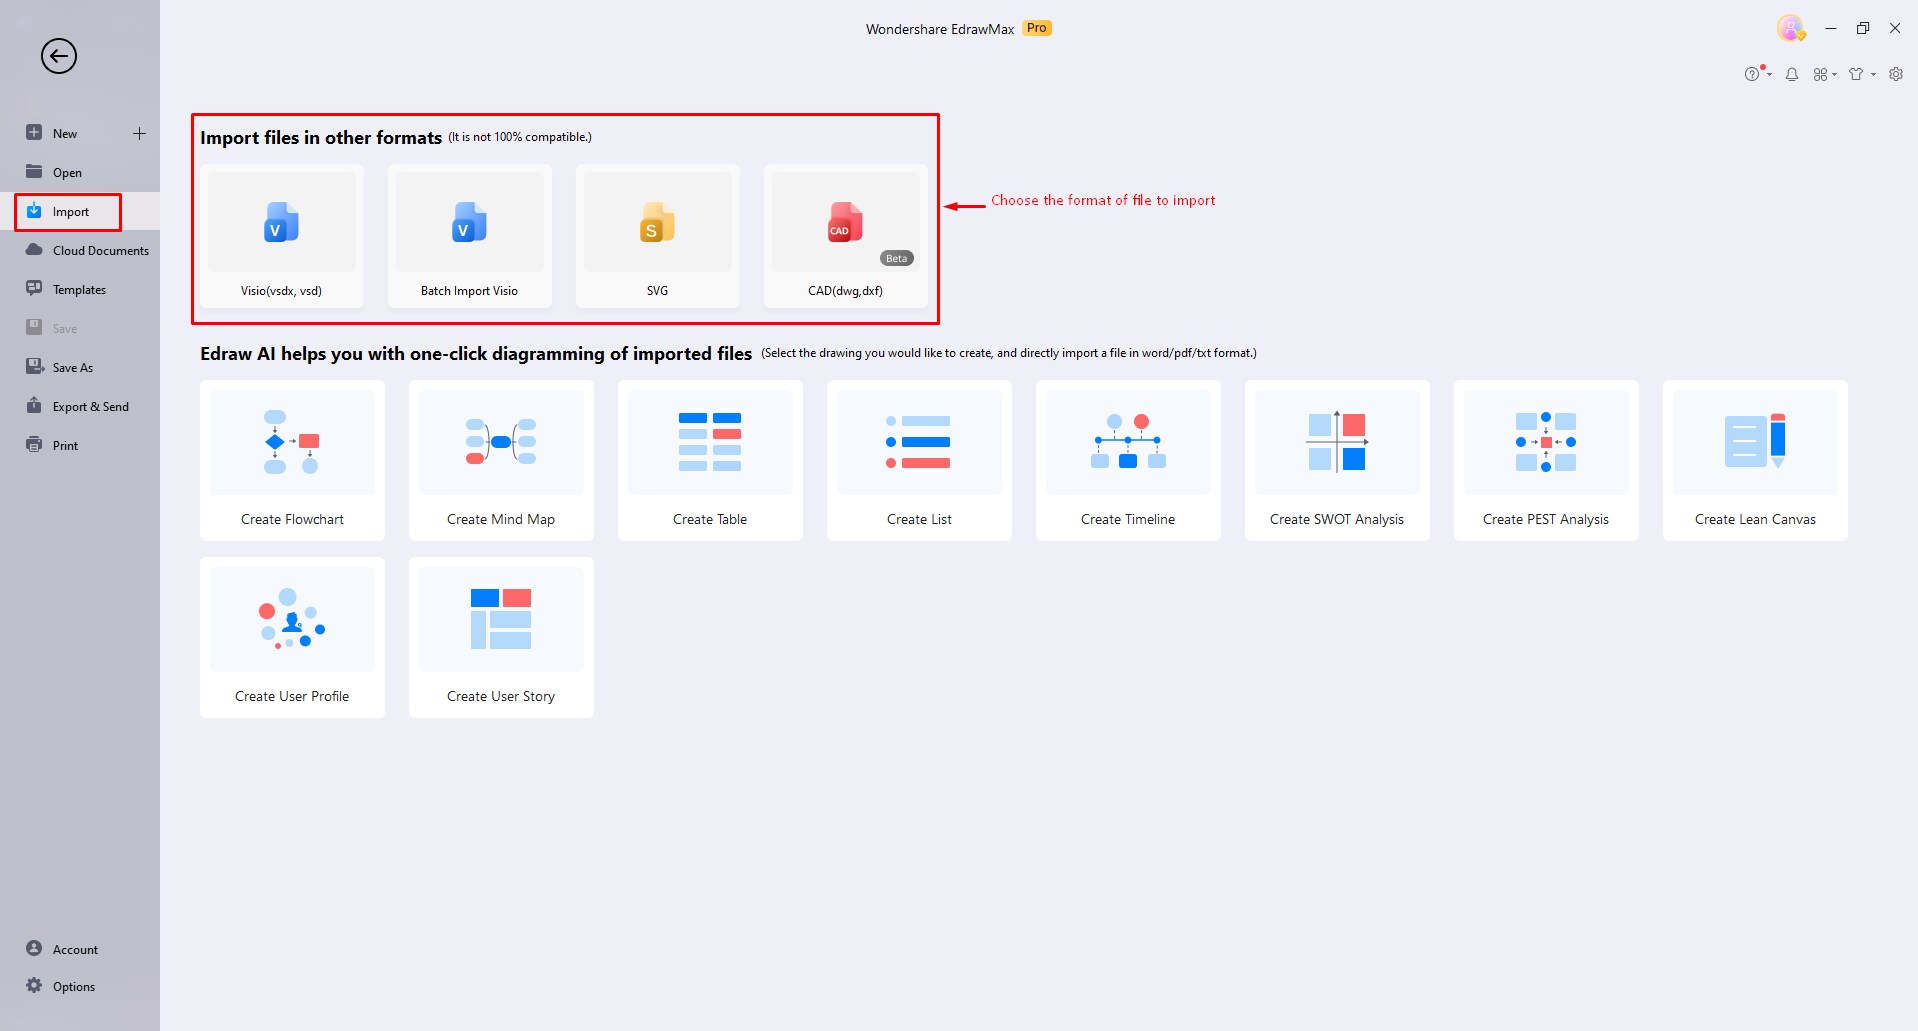Open the Create Mind Map card

coord(501,460)
